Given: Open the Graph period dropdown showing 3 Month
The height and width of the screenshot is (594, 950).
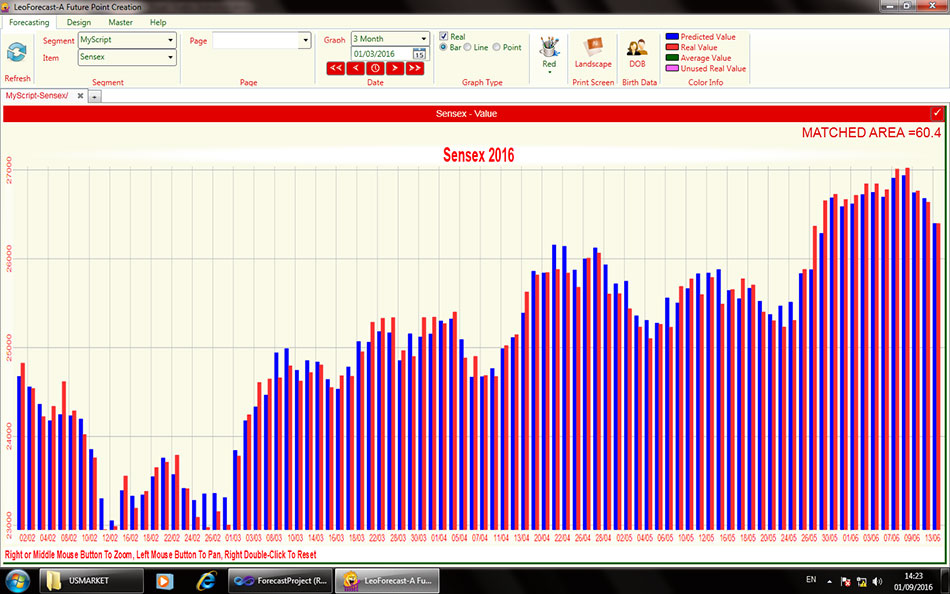Looking at the screenshot, I should (390, 39).
